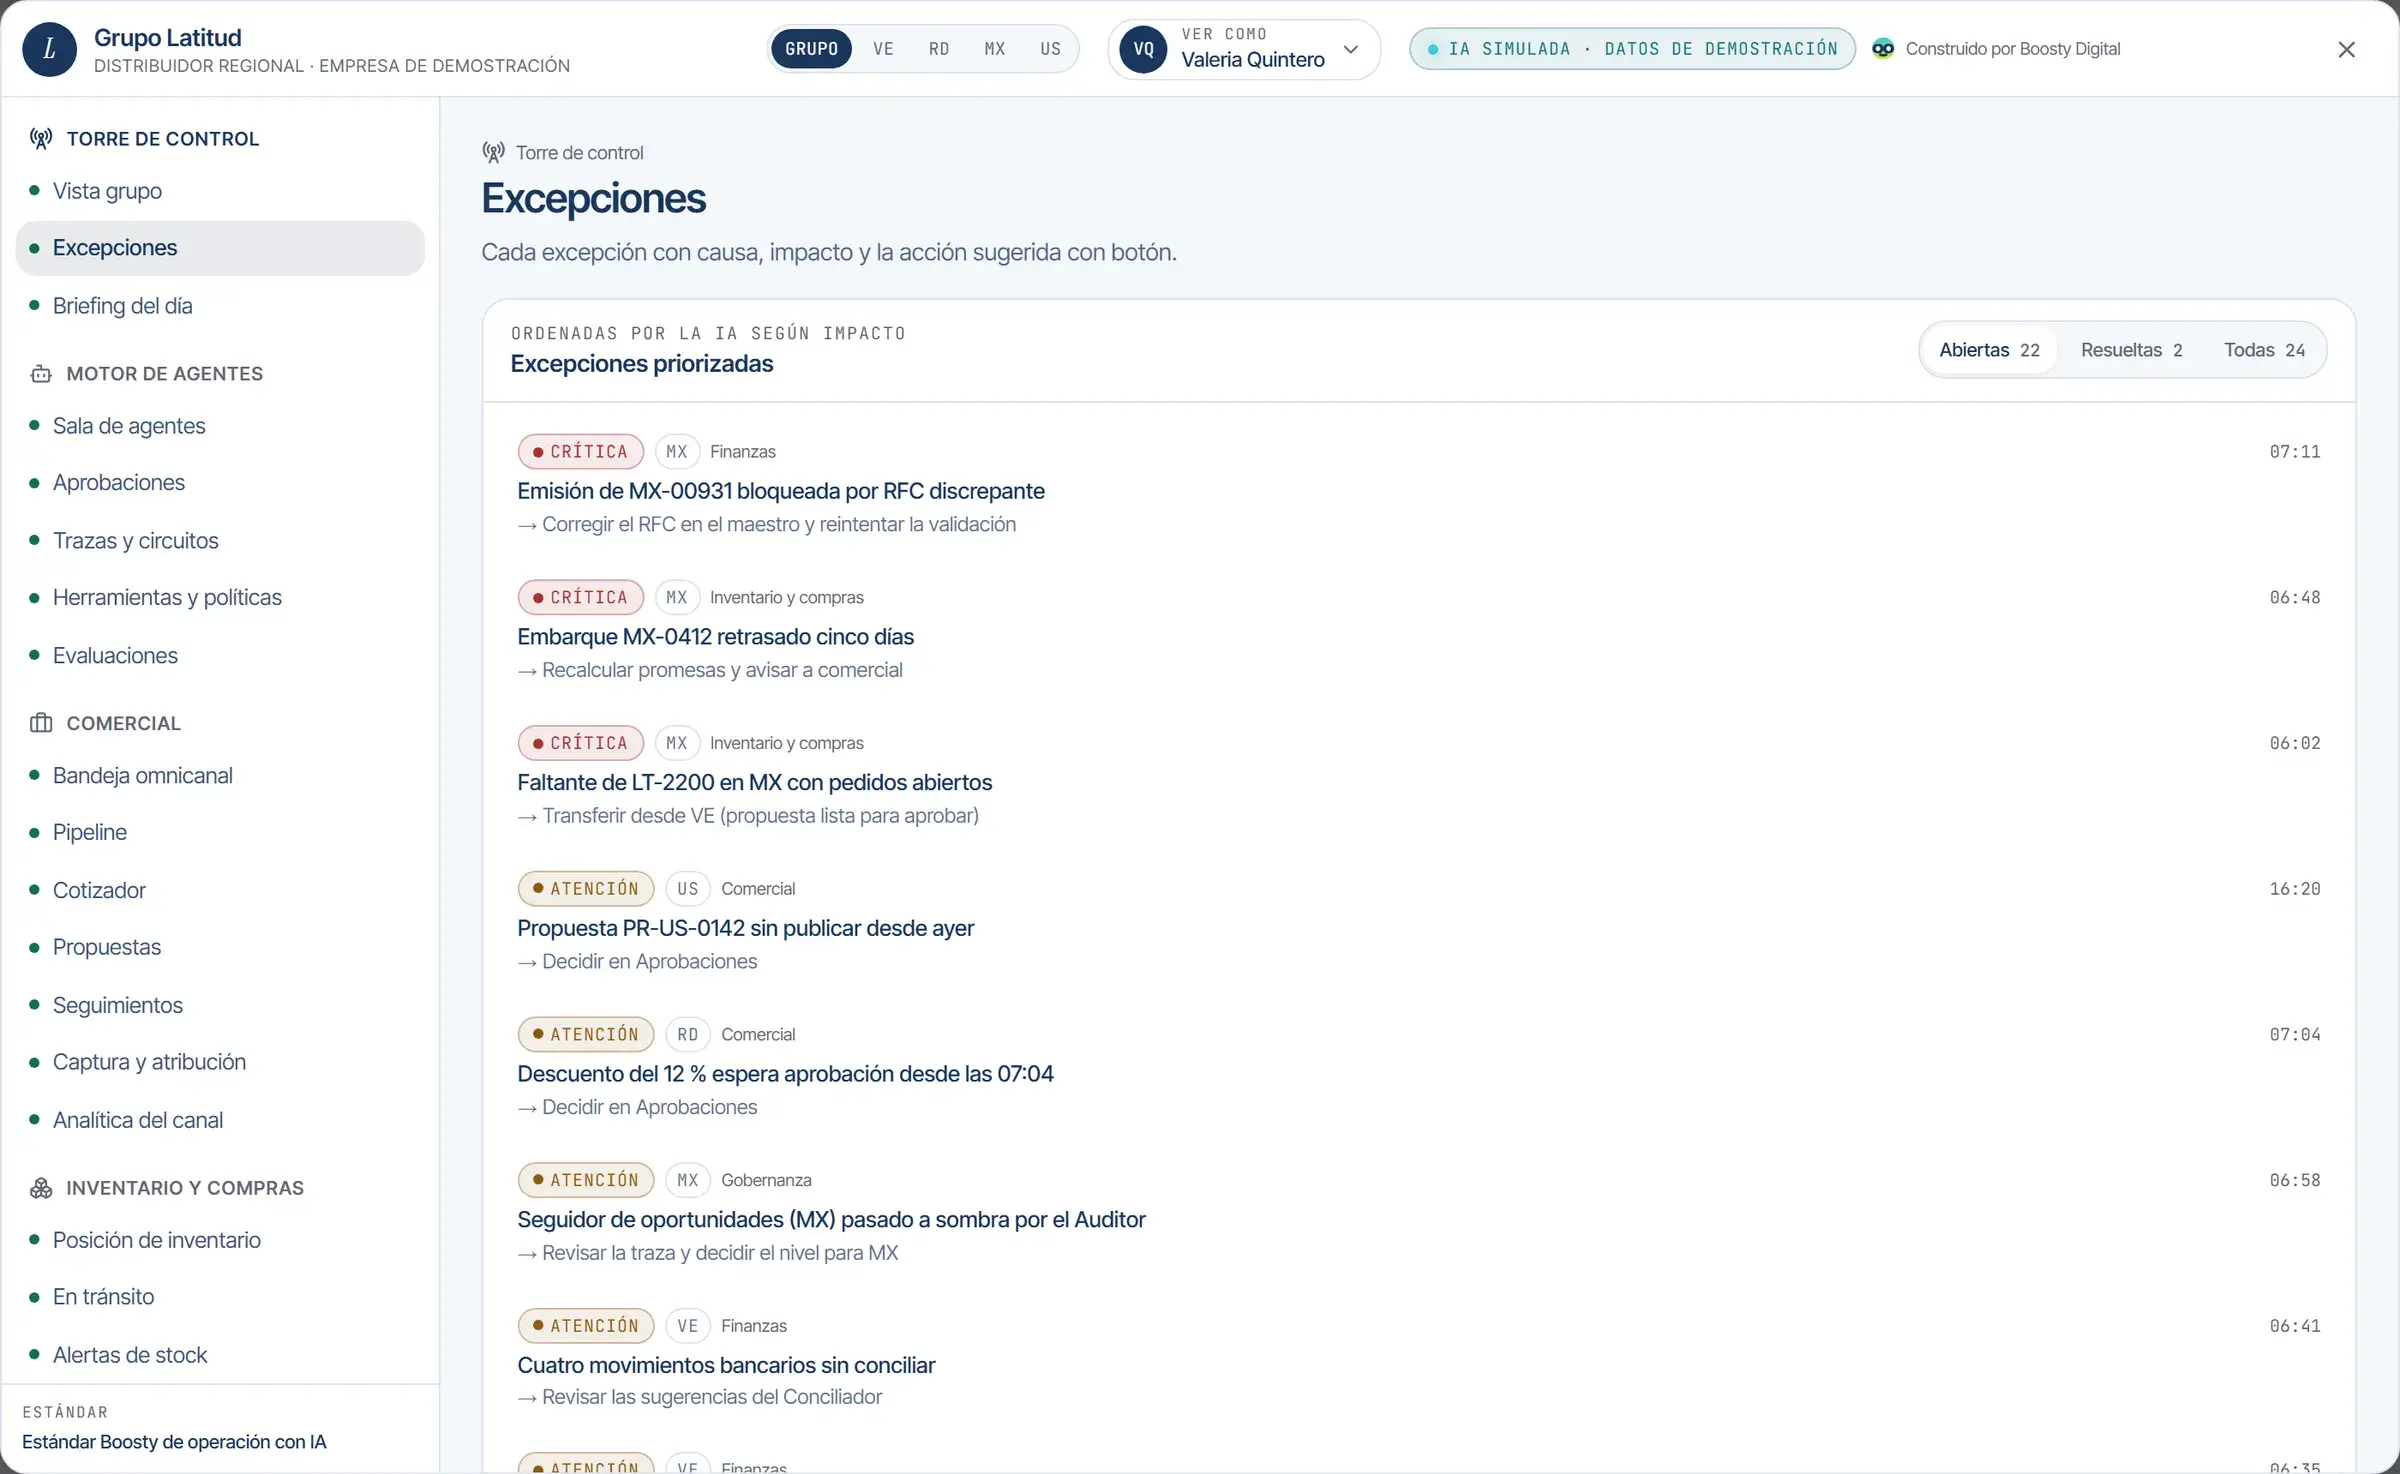The height and width of the screenshot is (1474, 2400).
Task: Close the demo window with the X
Action: 2346,49
